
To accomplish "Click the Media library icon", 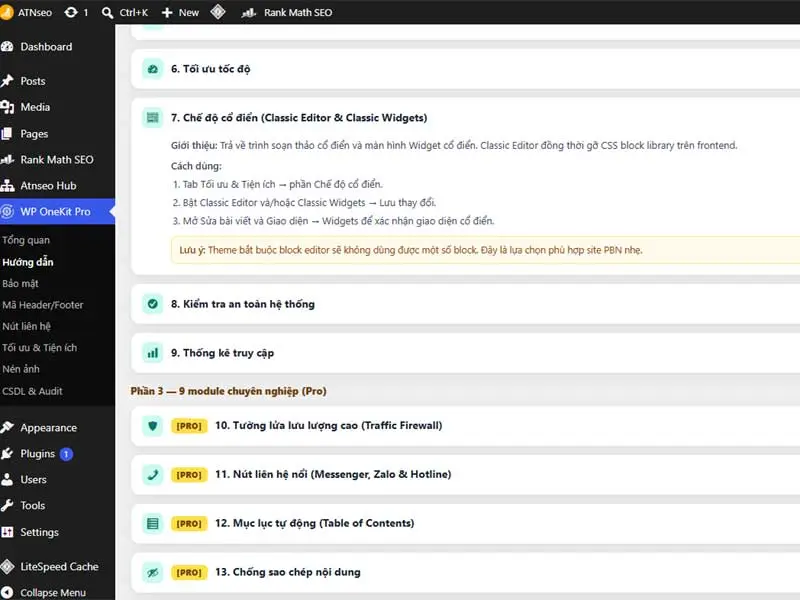I will point(7,107).
